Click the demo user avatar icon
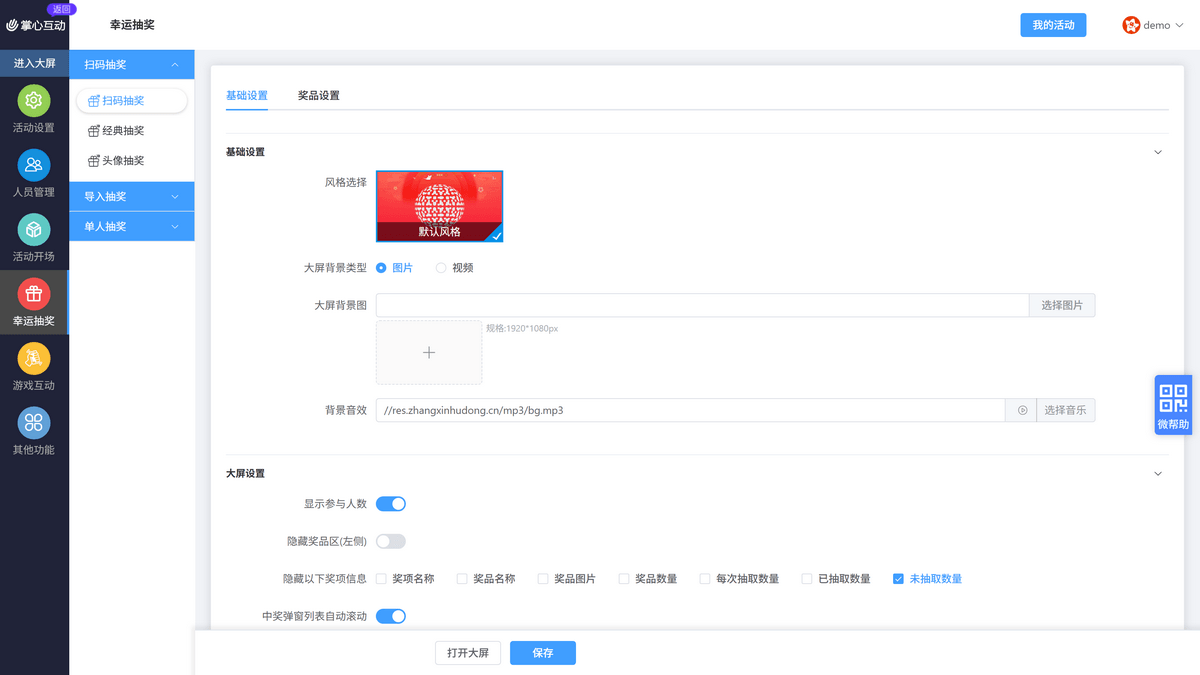This screenshot has width=1200, height=675. click(x=1131, y=25)
